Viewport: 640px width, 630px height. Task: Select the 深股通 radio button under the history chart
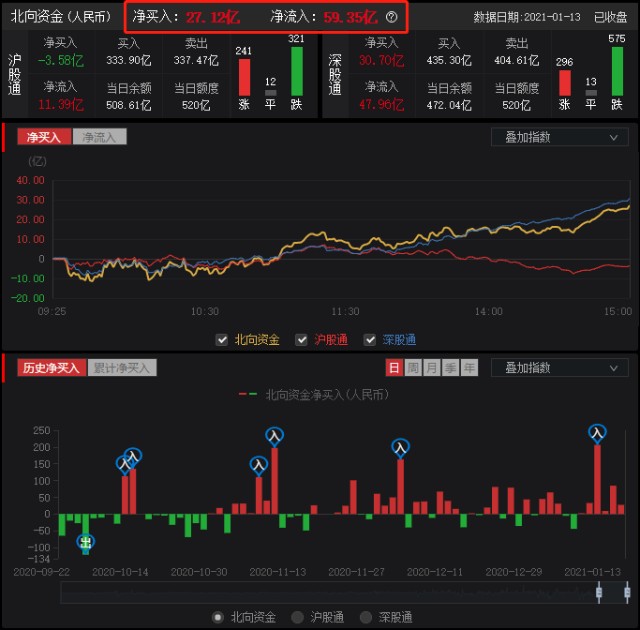(366, 617)
